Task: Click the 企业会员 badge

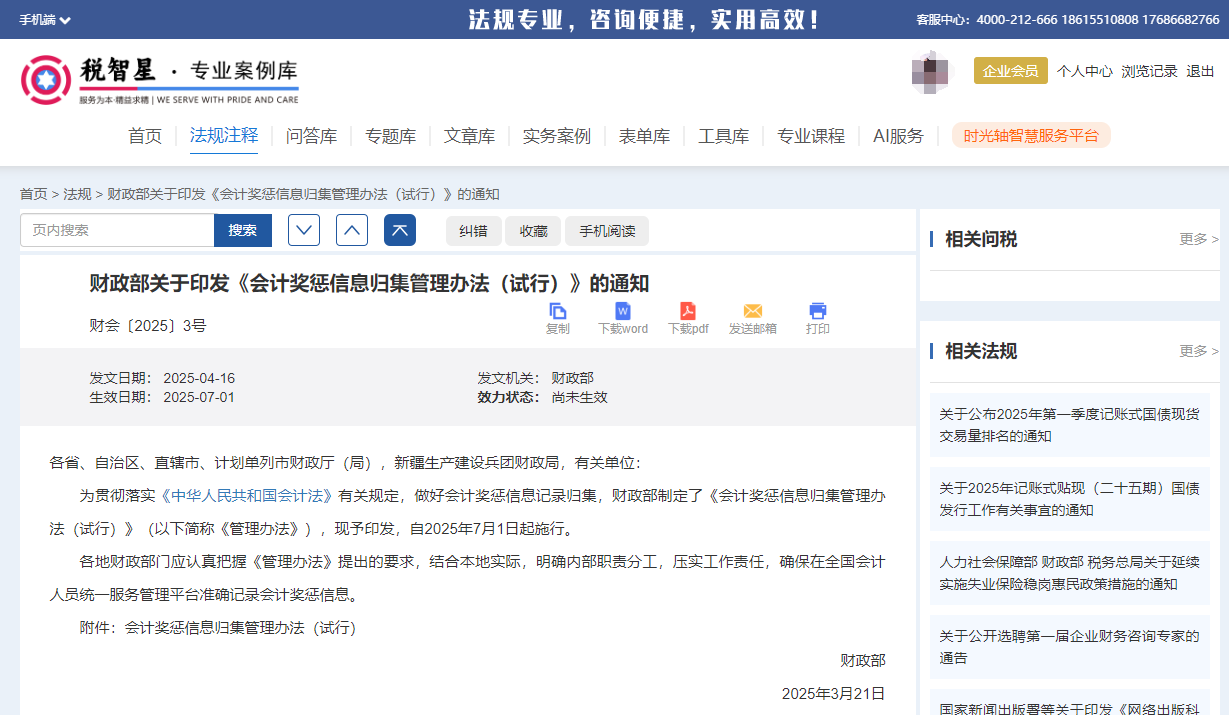Action: click(x=1011, y=71)
